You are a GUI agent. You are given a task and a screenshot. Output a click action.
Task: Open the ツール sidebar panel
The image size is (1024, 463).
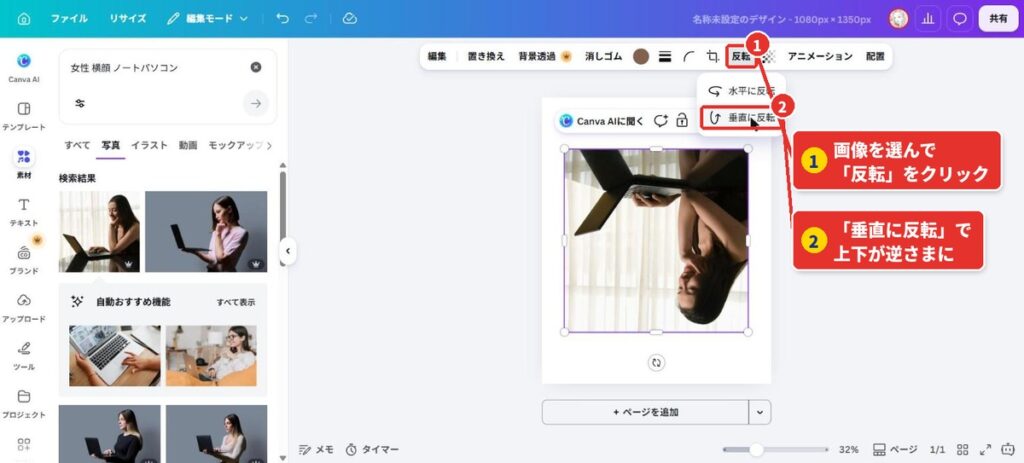point(24,356)
